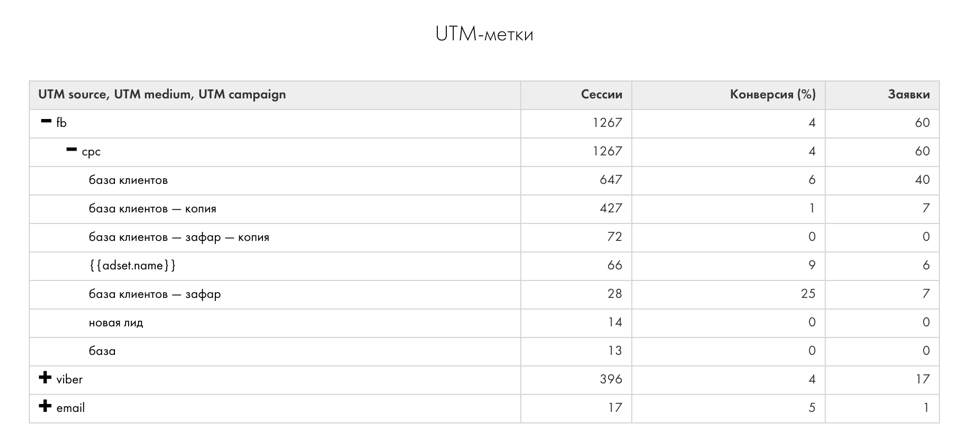Click the UTM source, medium, campaign header
The image size is (972, 447).
pos(162,95)
